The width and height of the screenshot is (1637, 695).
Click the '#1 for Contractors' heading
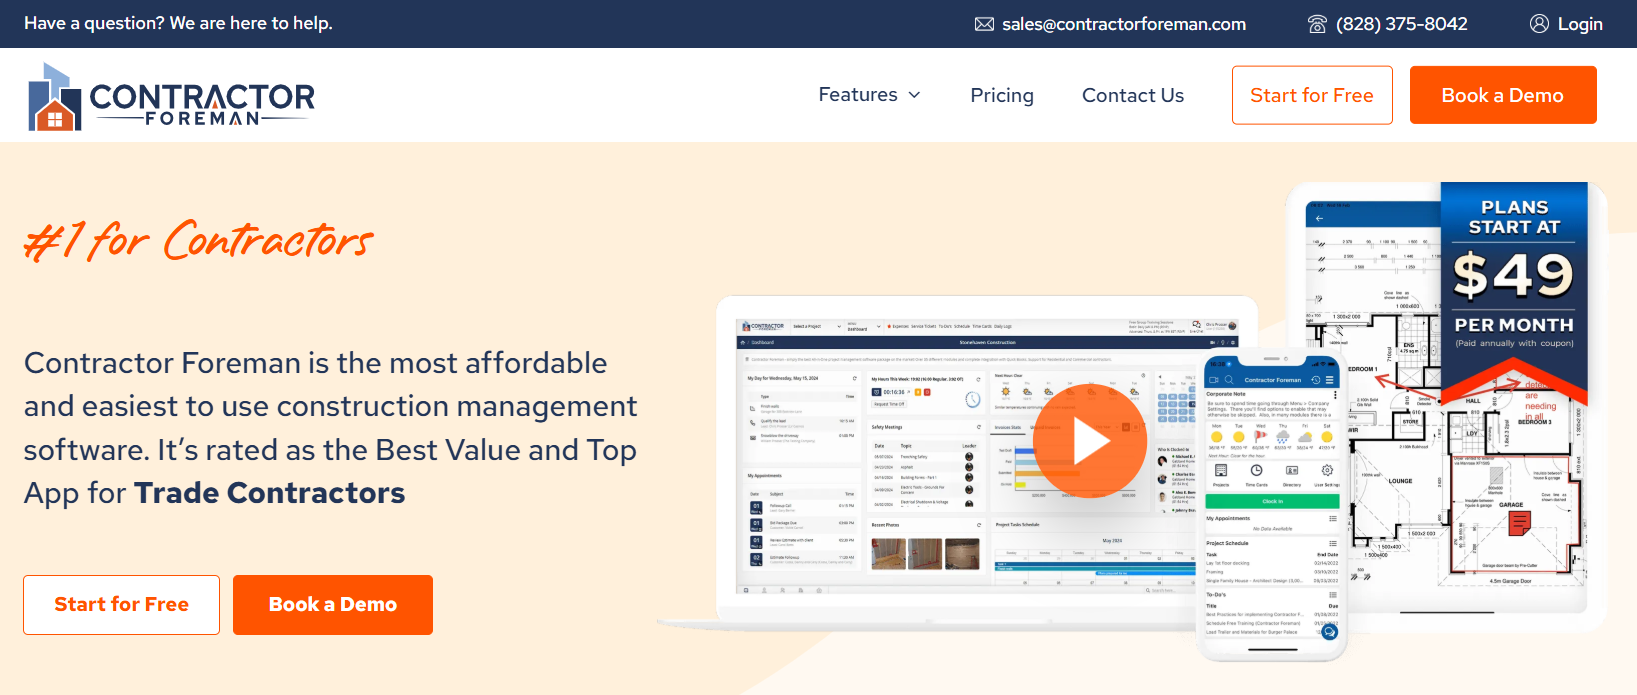(198, 241)
